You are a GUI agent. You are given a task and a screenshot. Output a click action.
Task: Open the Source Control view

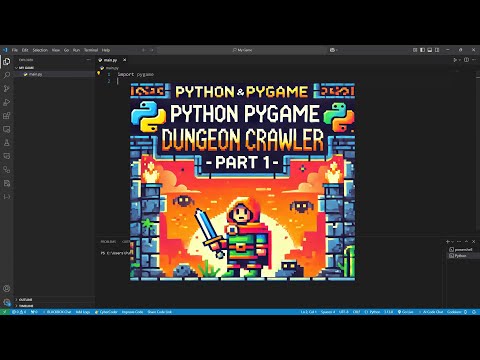7,89
